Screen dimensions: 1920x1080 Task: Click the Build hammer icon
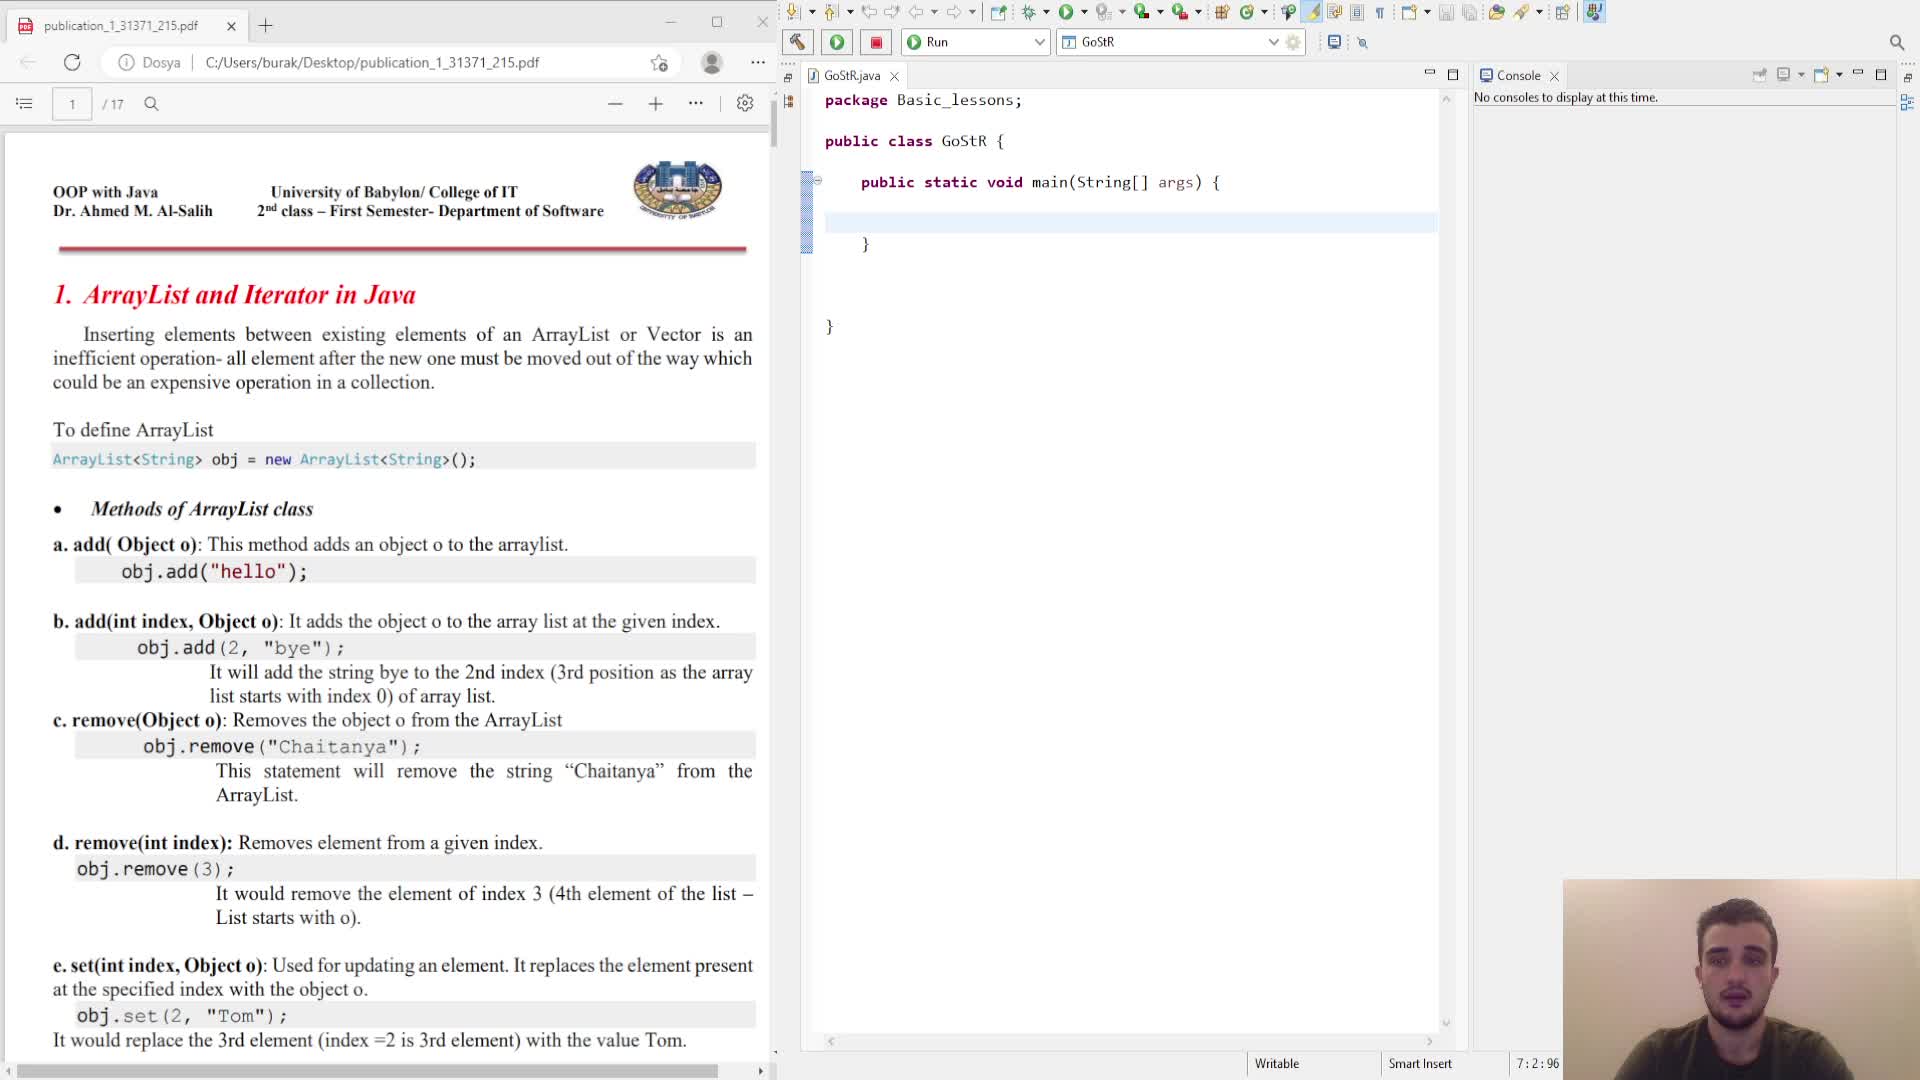(797, 42)
